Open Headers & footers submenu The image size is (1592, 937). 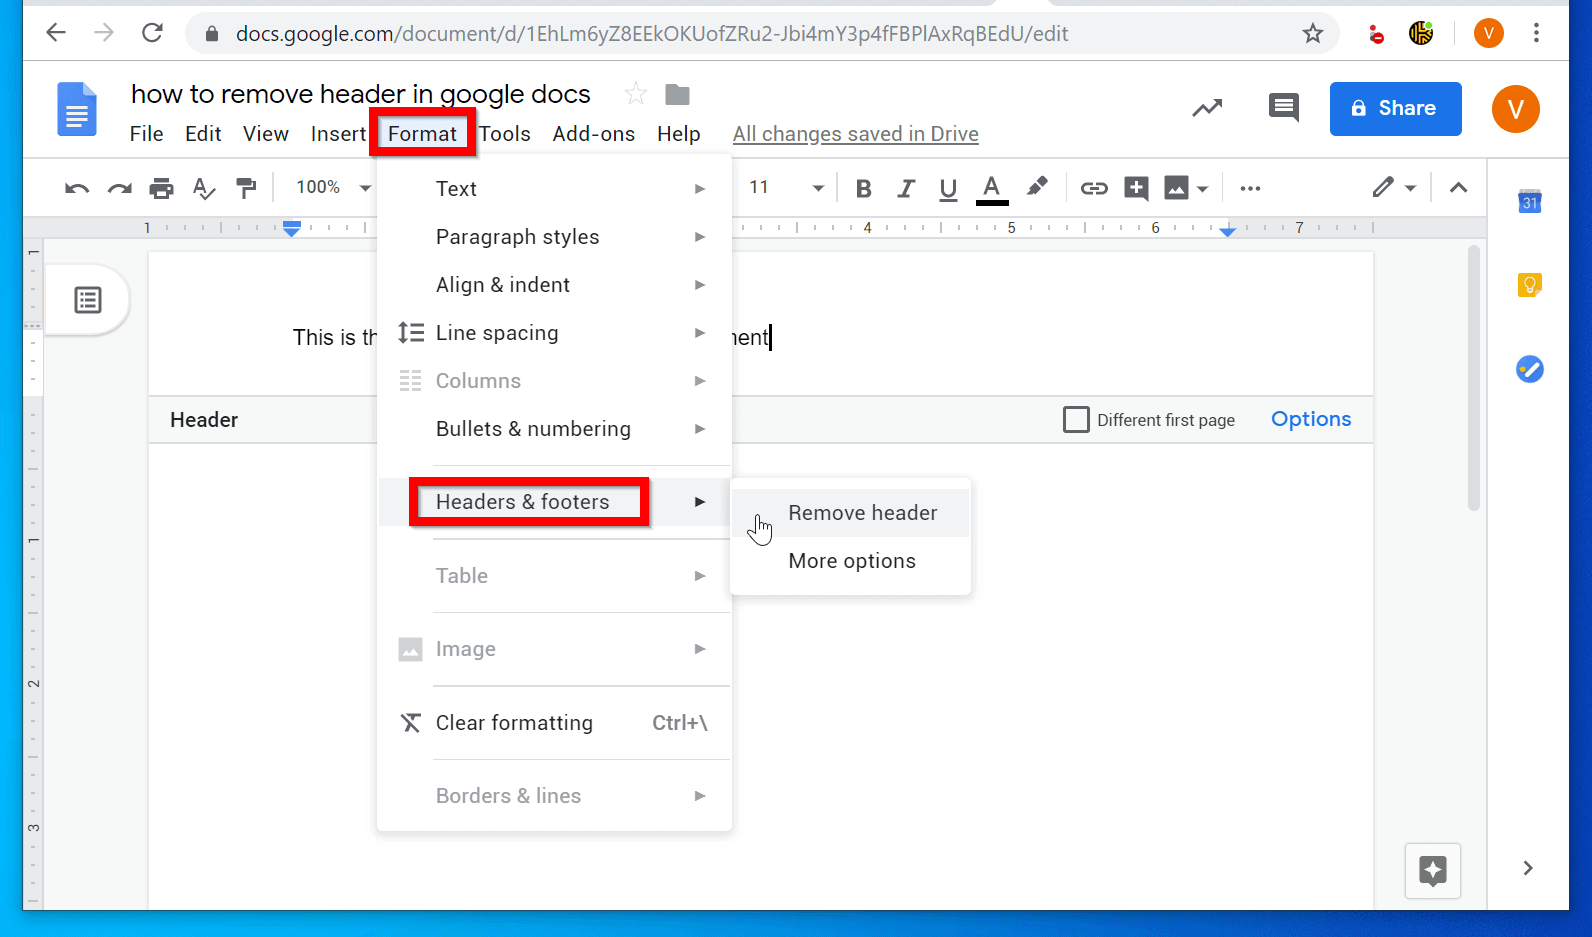point(555,502)
